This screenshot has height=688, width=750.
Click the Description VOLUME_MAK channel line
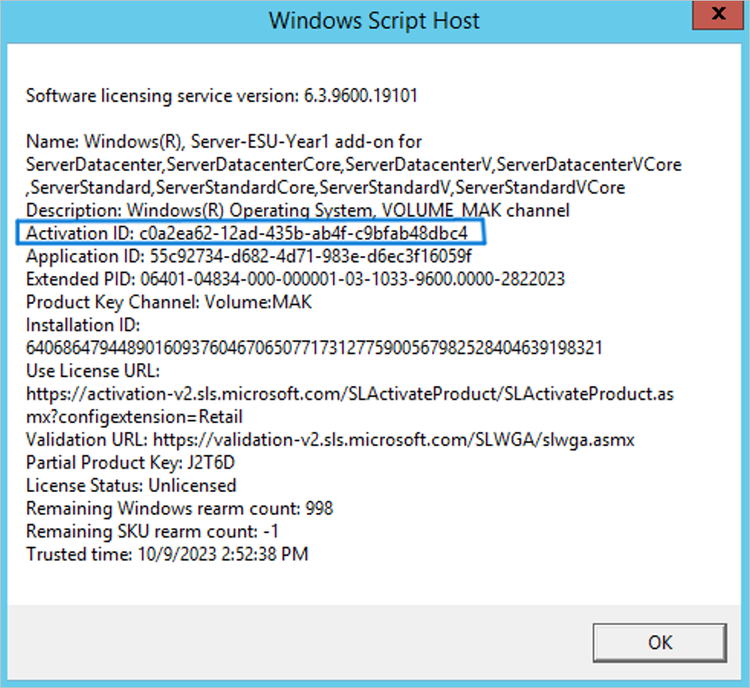click(297, 210)
